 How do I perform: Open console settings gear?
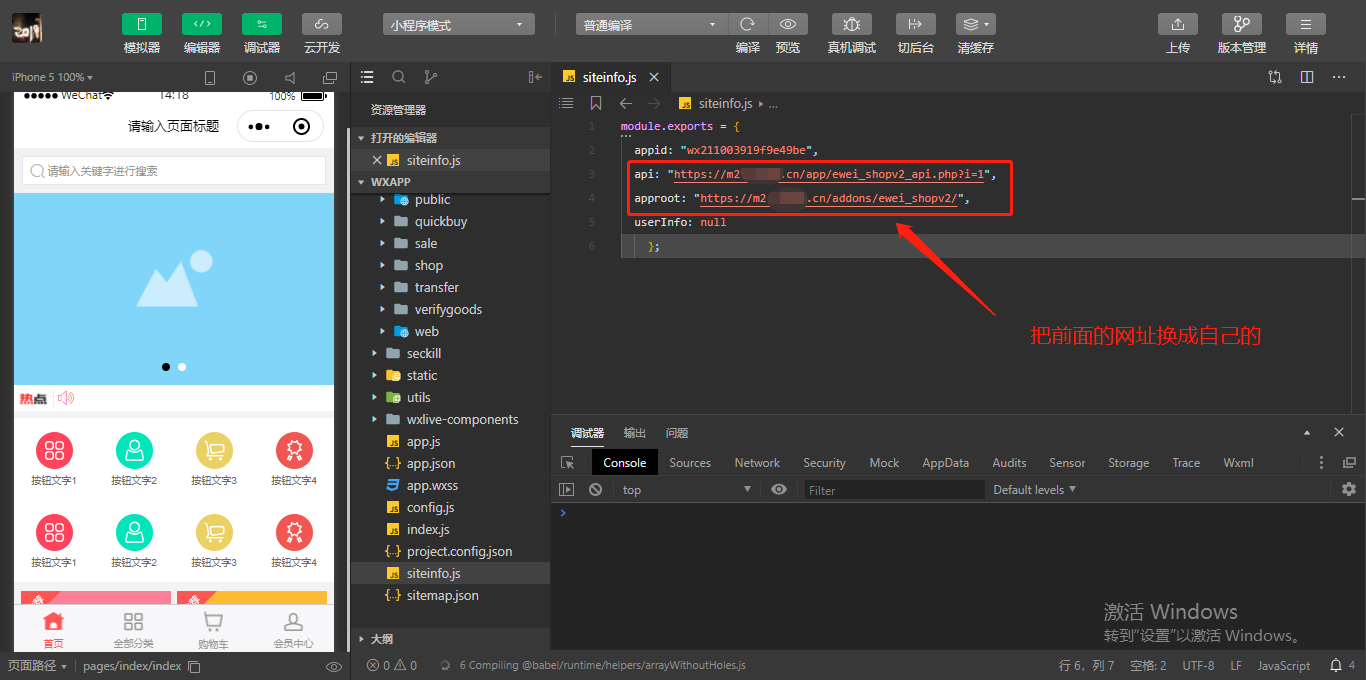tap(1349, 489)
